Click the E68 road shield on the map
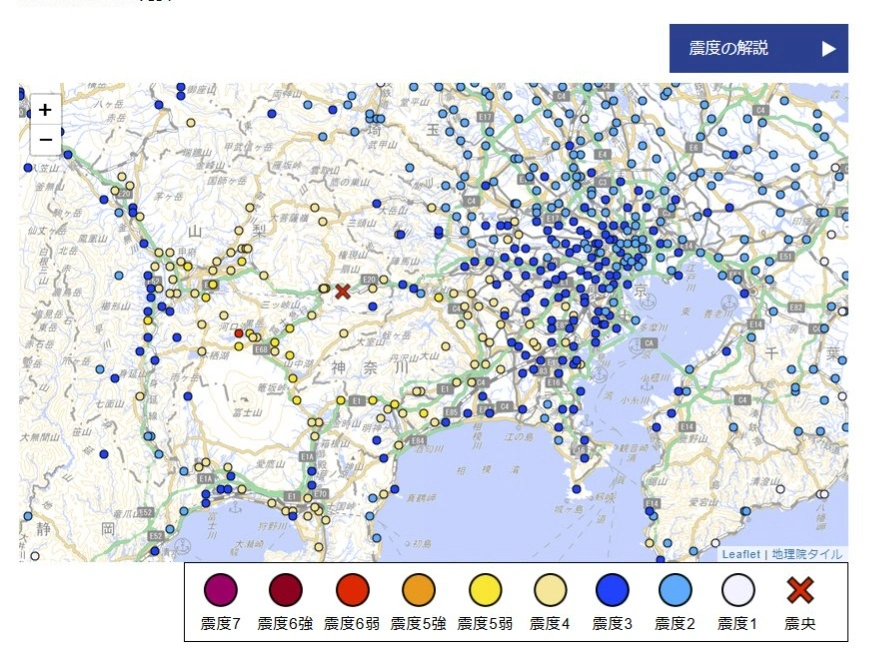Image resolution: width=876 pixels, height=656 pixels. (x=261, y=350)
